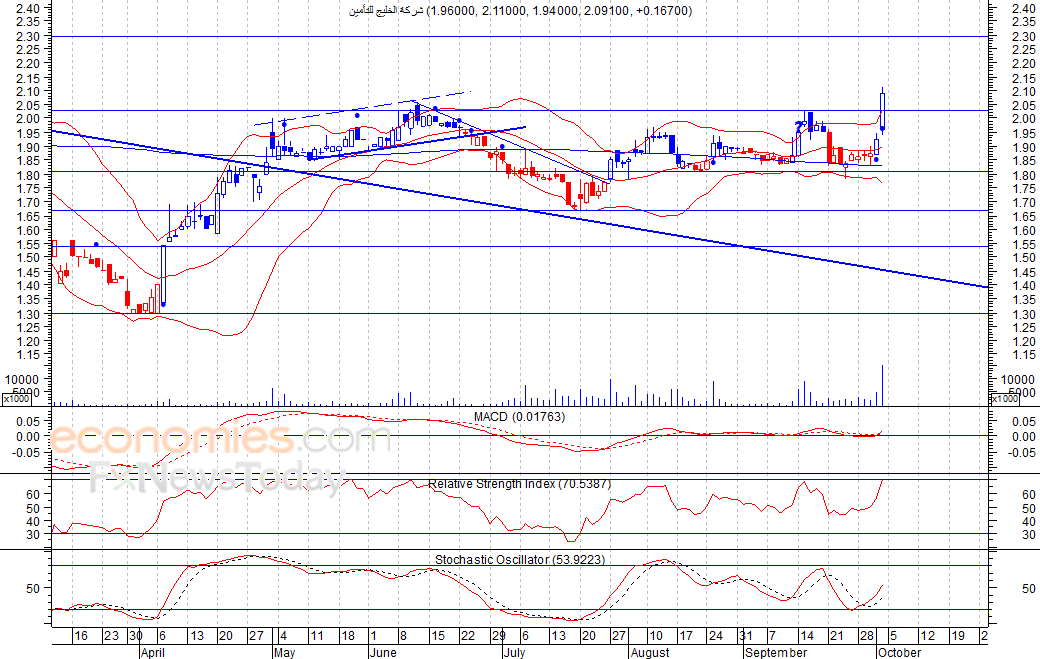Click the right x1000 volume scale box
1040x659 pixels.
click(1004, 398)
